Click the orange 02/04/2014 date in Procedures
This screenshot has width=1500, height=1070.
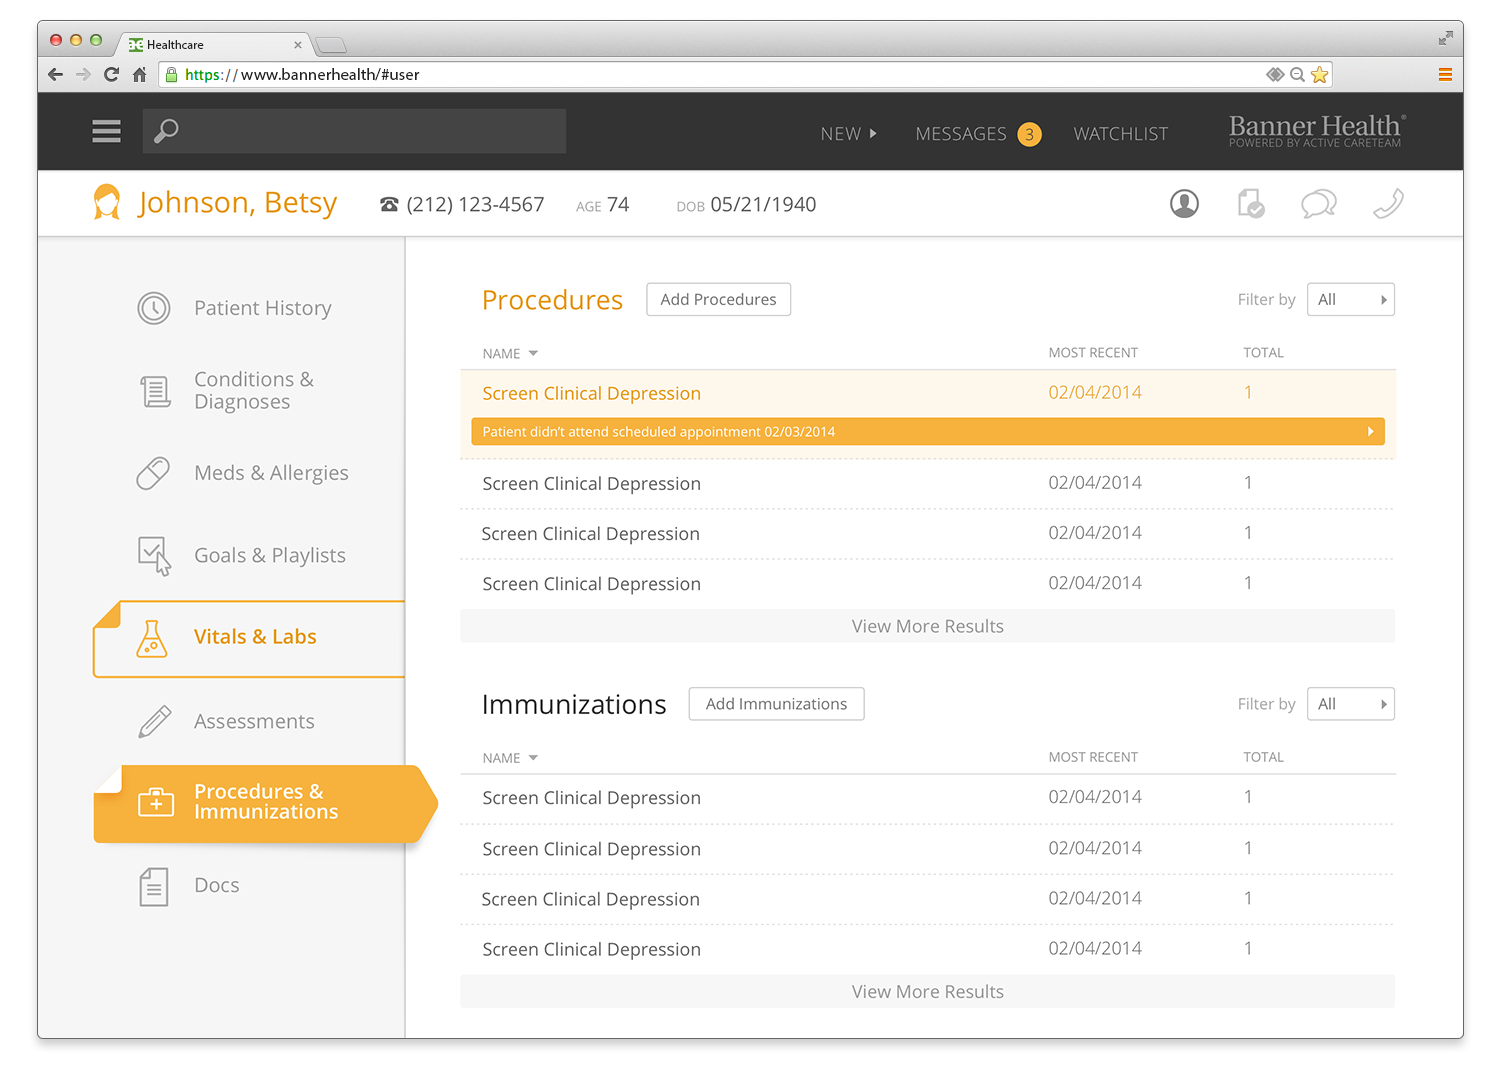coord(1095,393)
